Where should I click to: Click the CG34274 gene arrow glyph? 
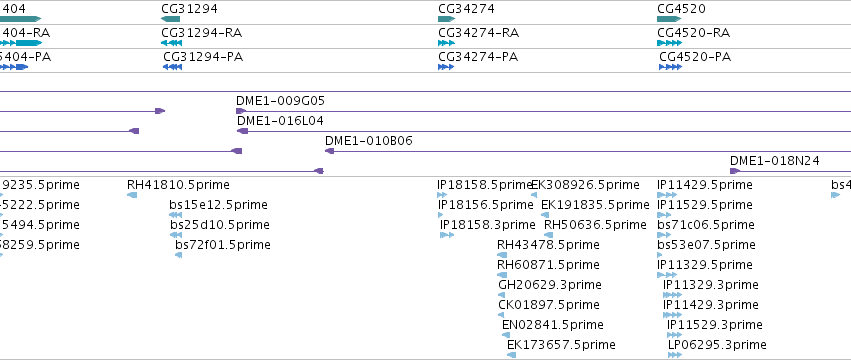click(x=447, y=19)
